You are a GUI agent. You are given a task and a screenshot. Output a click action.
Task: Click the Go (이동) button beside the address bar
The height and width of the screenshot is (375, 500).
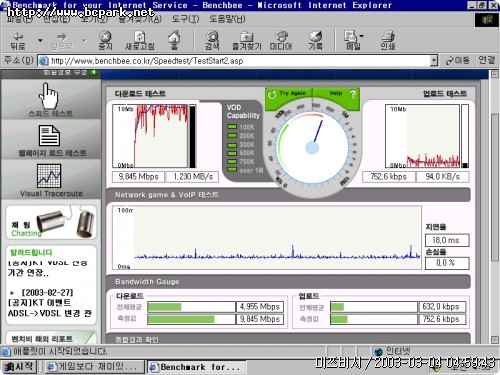[x=458, y=60]
